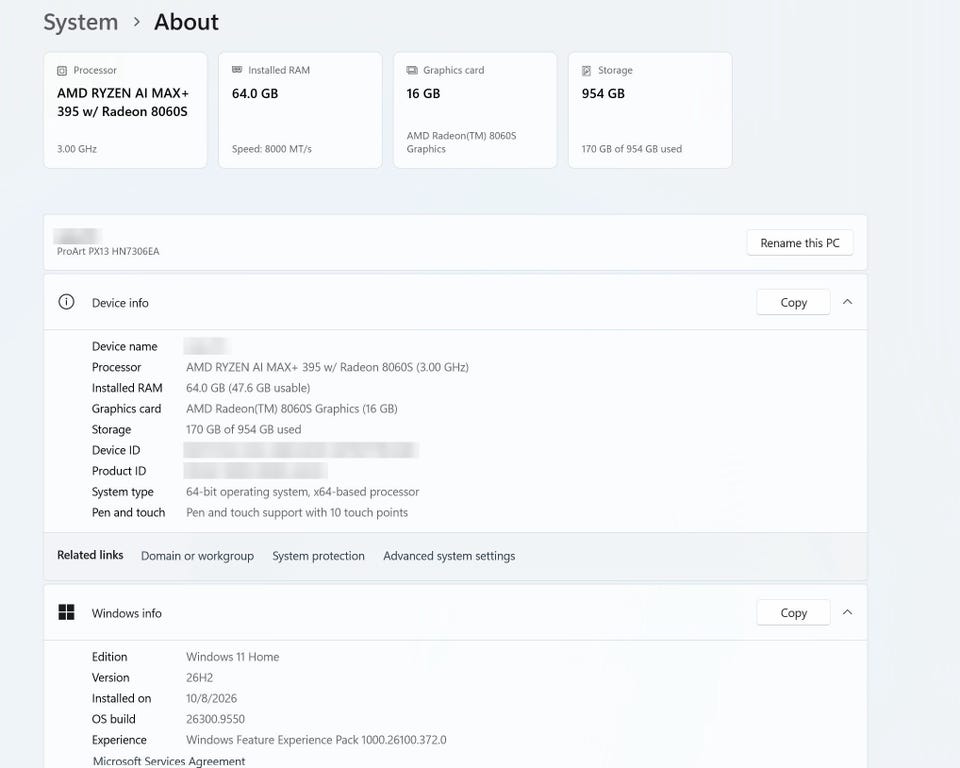Image resolution: width=960 pixels, height=768 pixels.
Task: Click the Graphics card icon
Action: 412,70
